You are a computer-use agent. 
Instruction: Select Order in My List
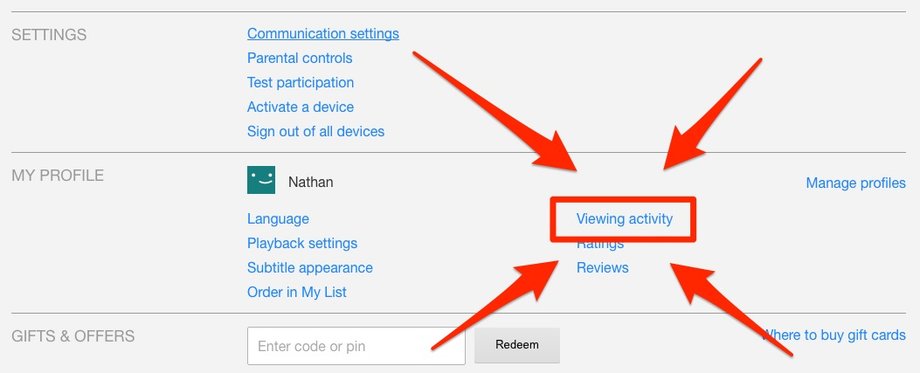point(297,292)
